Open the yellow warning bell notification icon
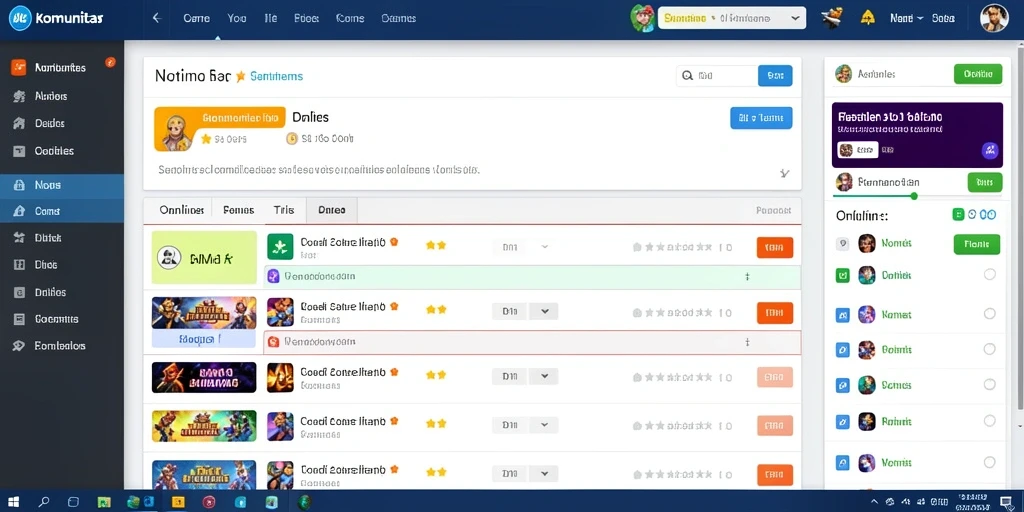The height and width of the screenshot is (512, 1024). [x=867, y=18]
